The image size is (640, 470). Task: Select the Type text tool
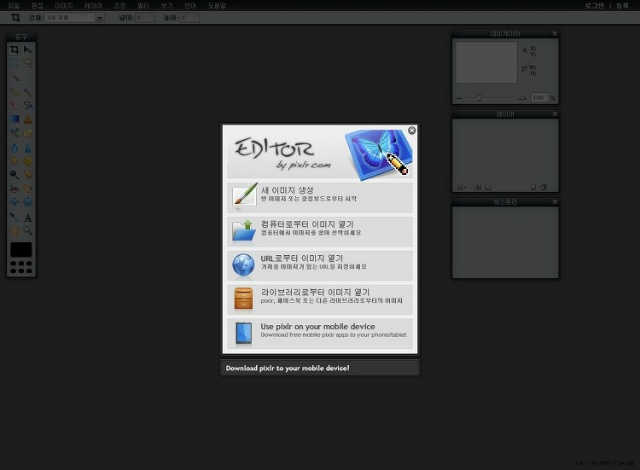click(28, 217)
